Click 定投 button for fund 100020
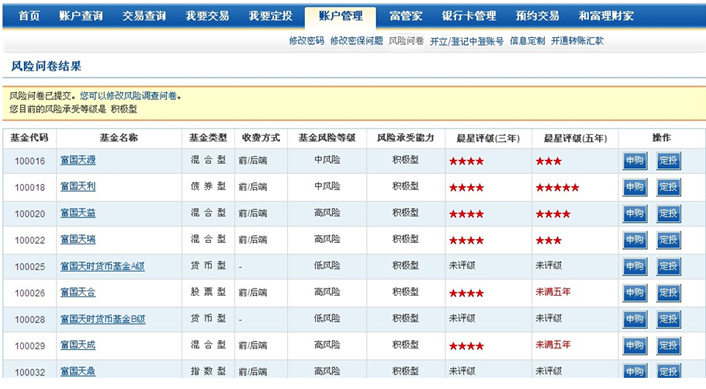Viewport: 706px width, 389px height. click(x=668, y=213)
